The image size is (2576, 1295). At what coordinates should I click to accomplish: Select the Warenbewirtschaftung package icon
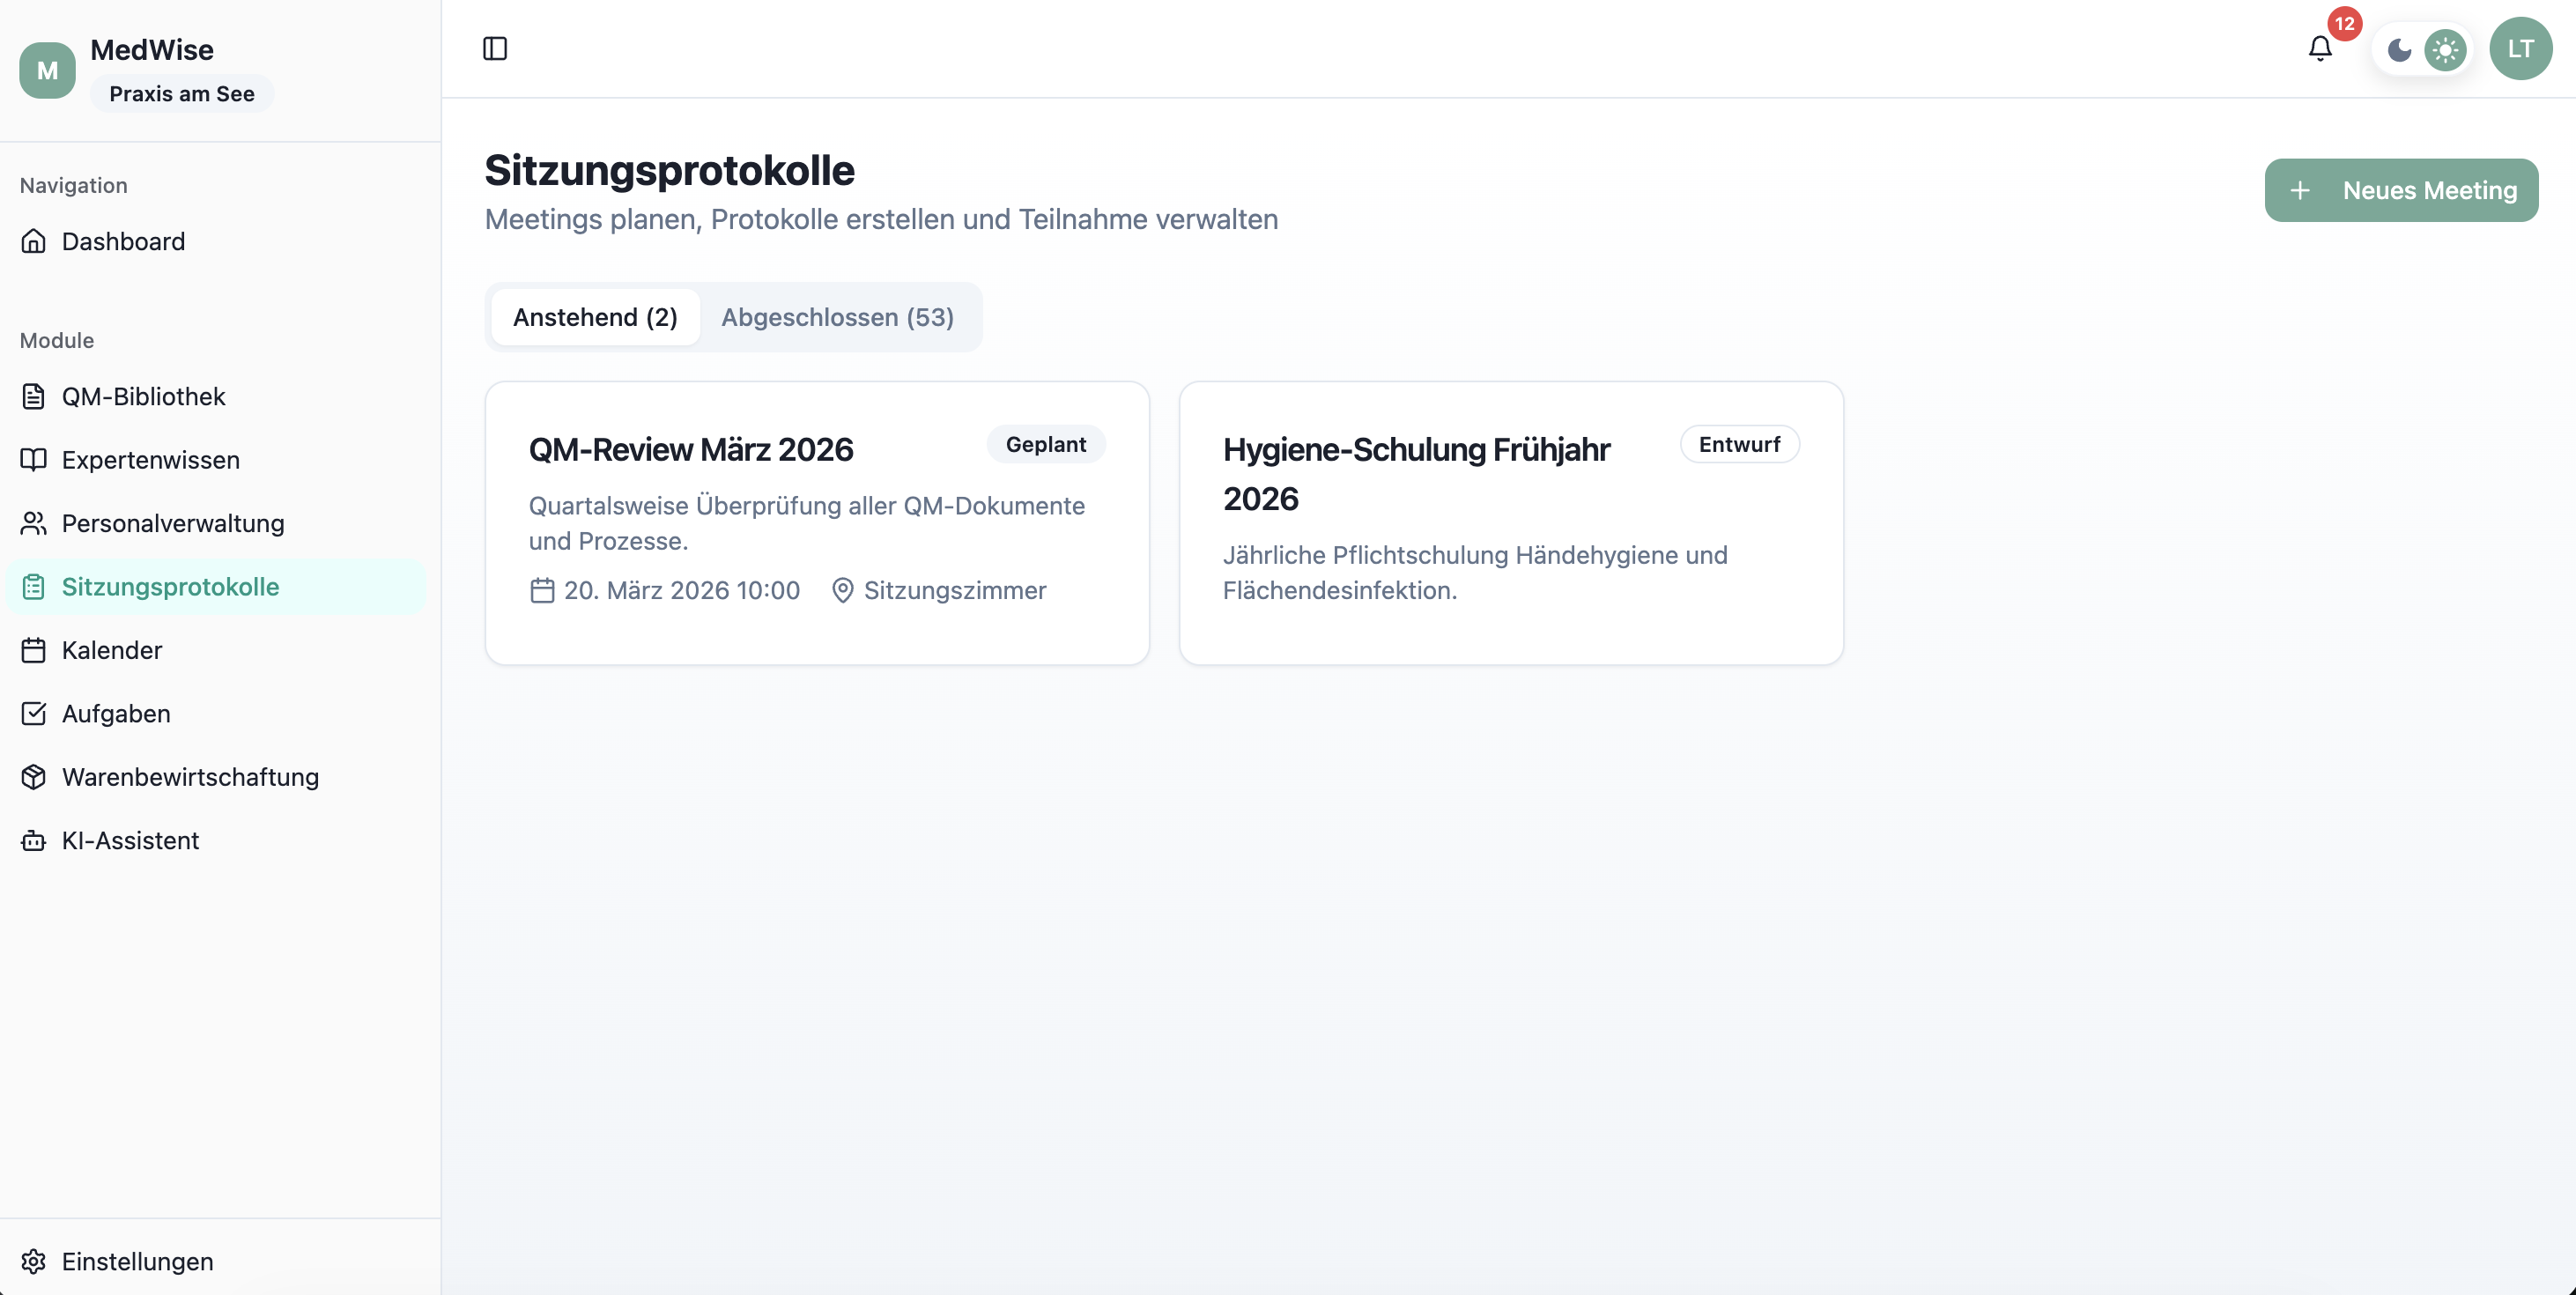[x=33, y=777]
